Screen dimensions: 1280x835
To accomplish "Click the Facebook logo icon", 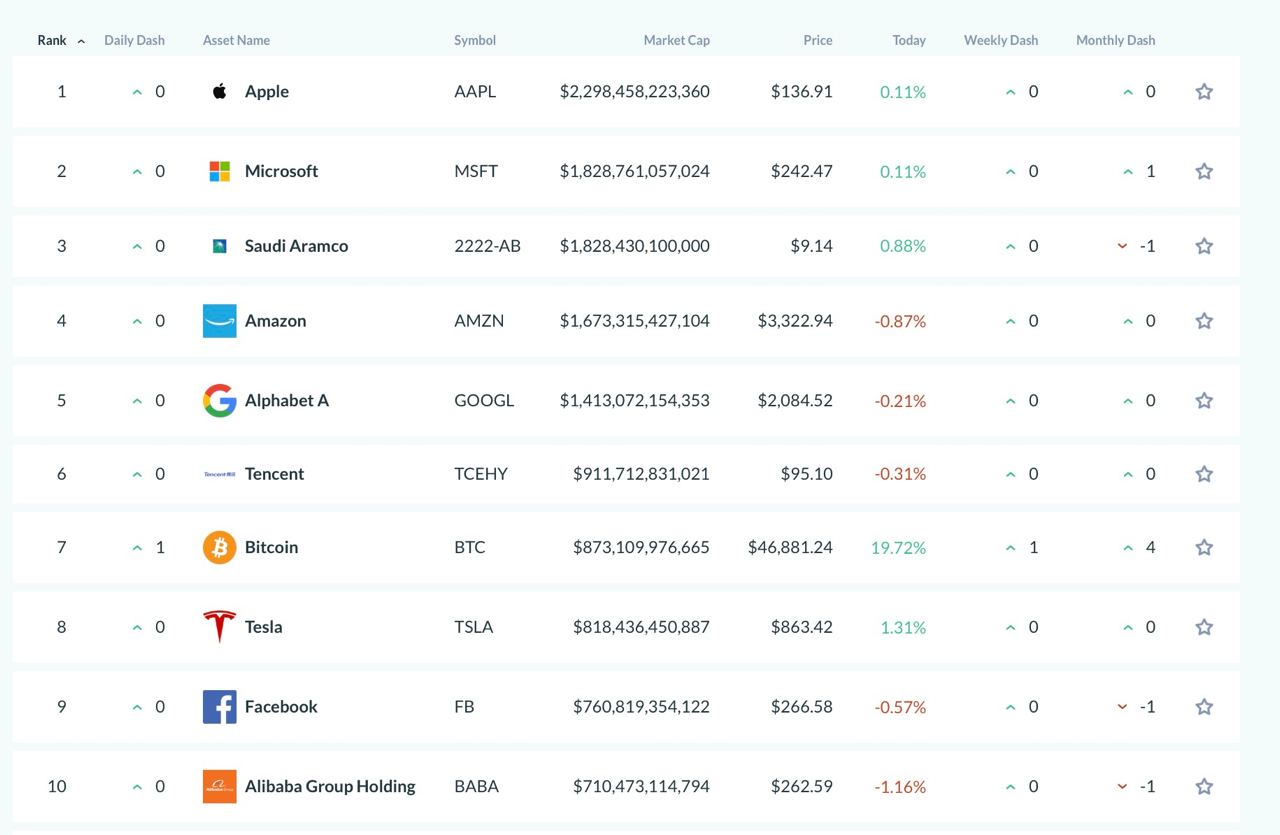I will click(220, 706).
